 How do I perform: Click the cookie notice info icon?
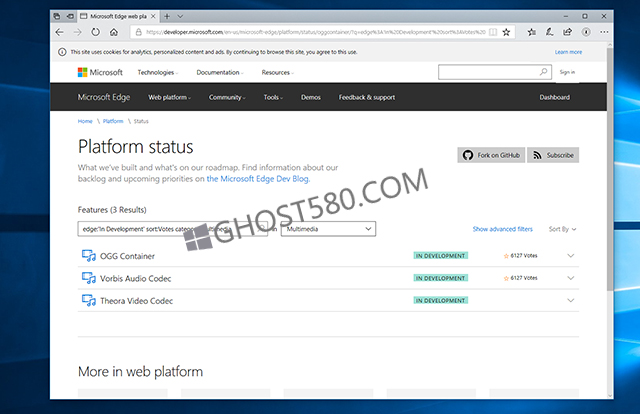62,52
